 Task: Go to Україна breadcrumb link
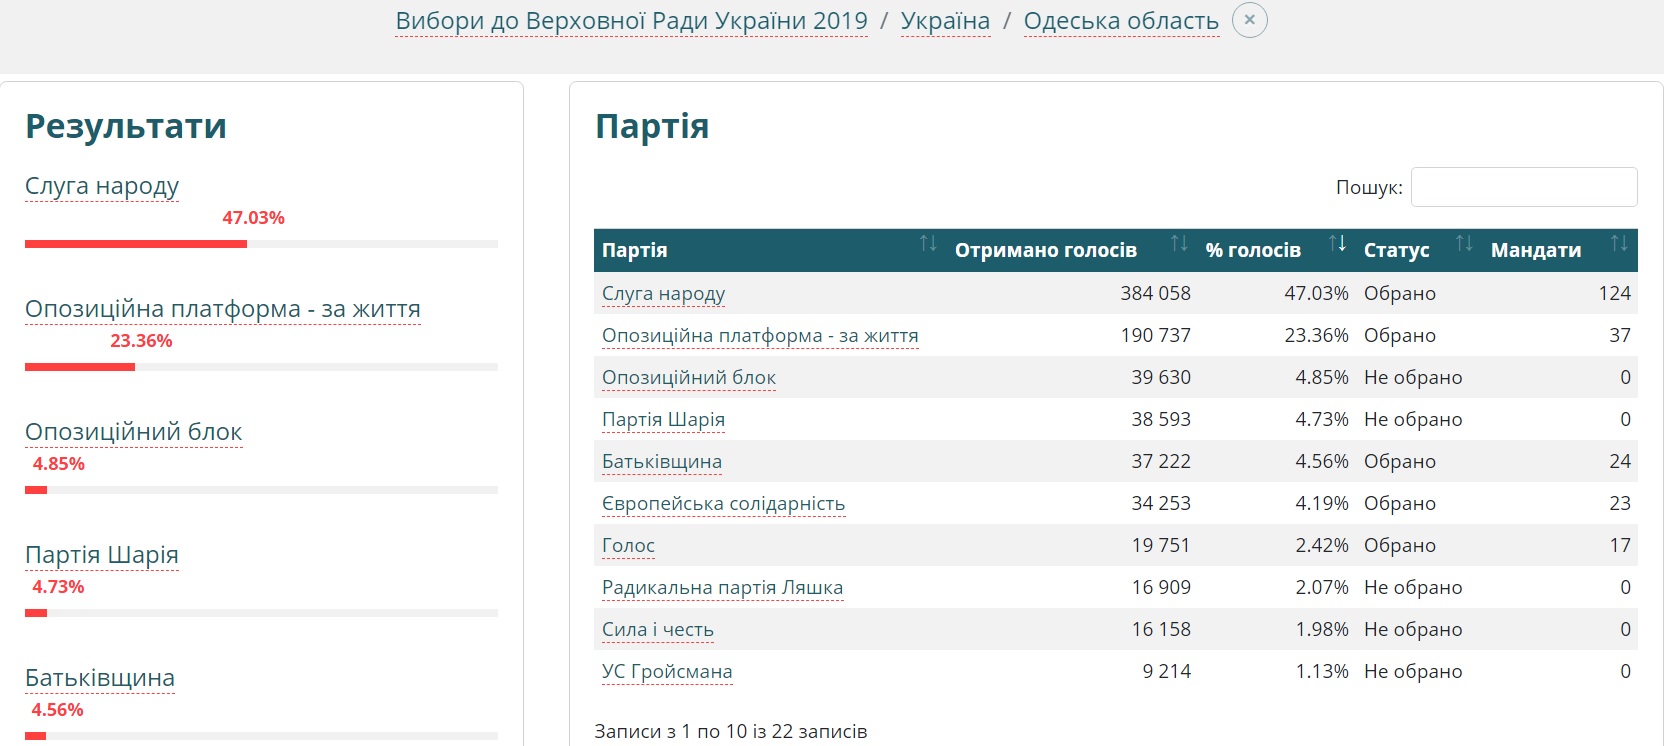pos(945,21)
